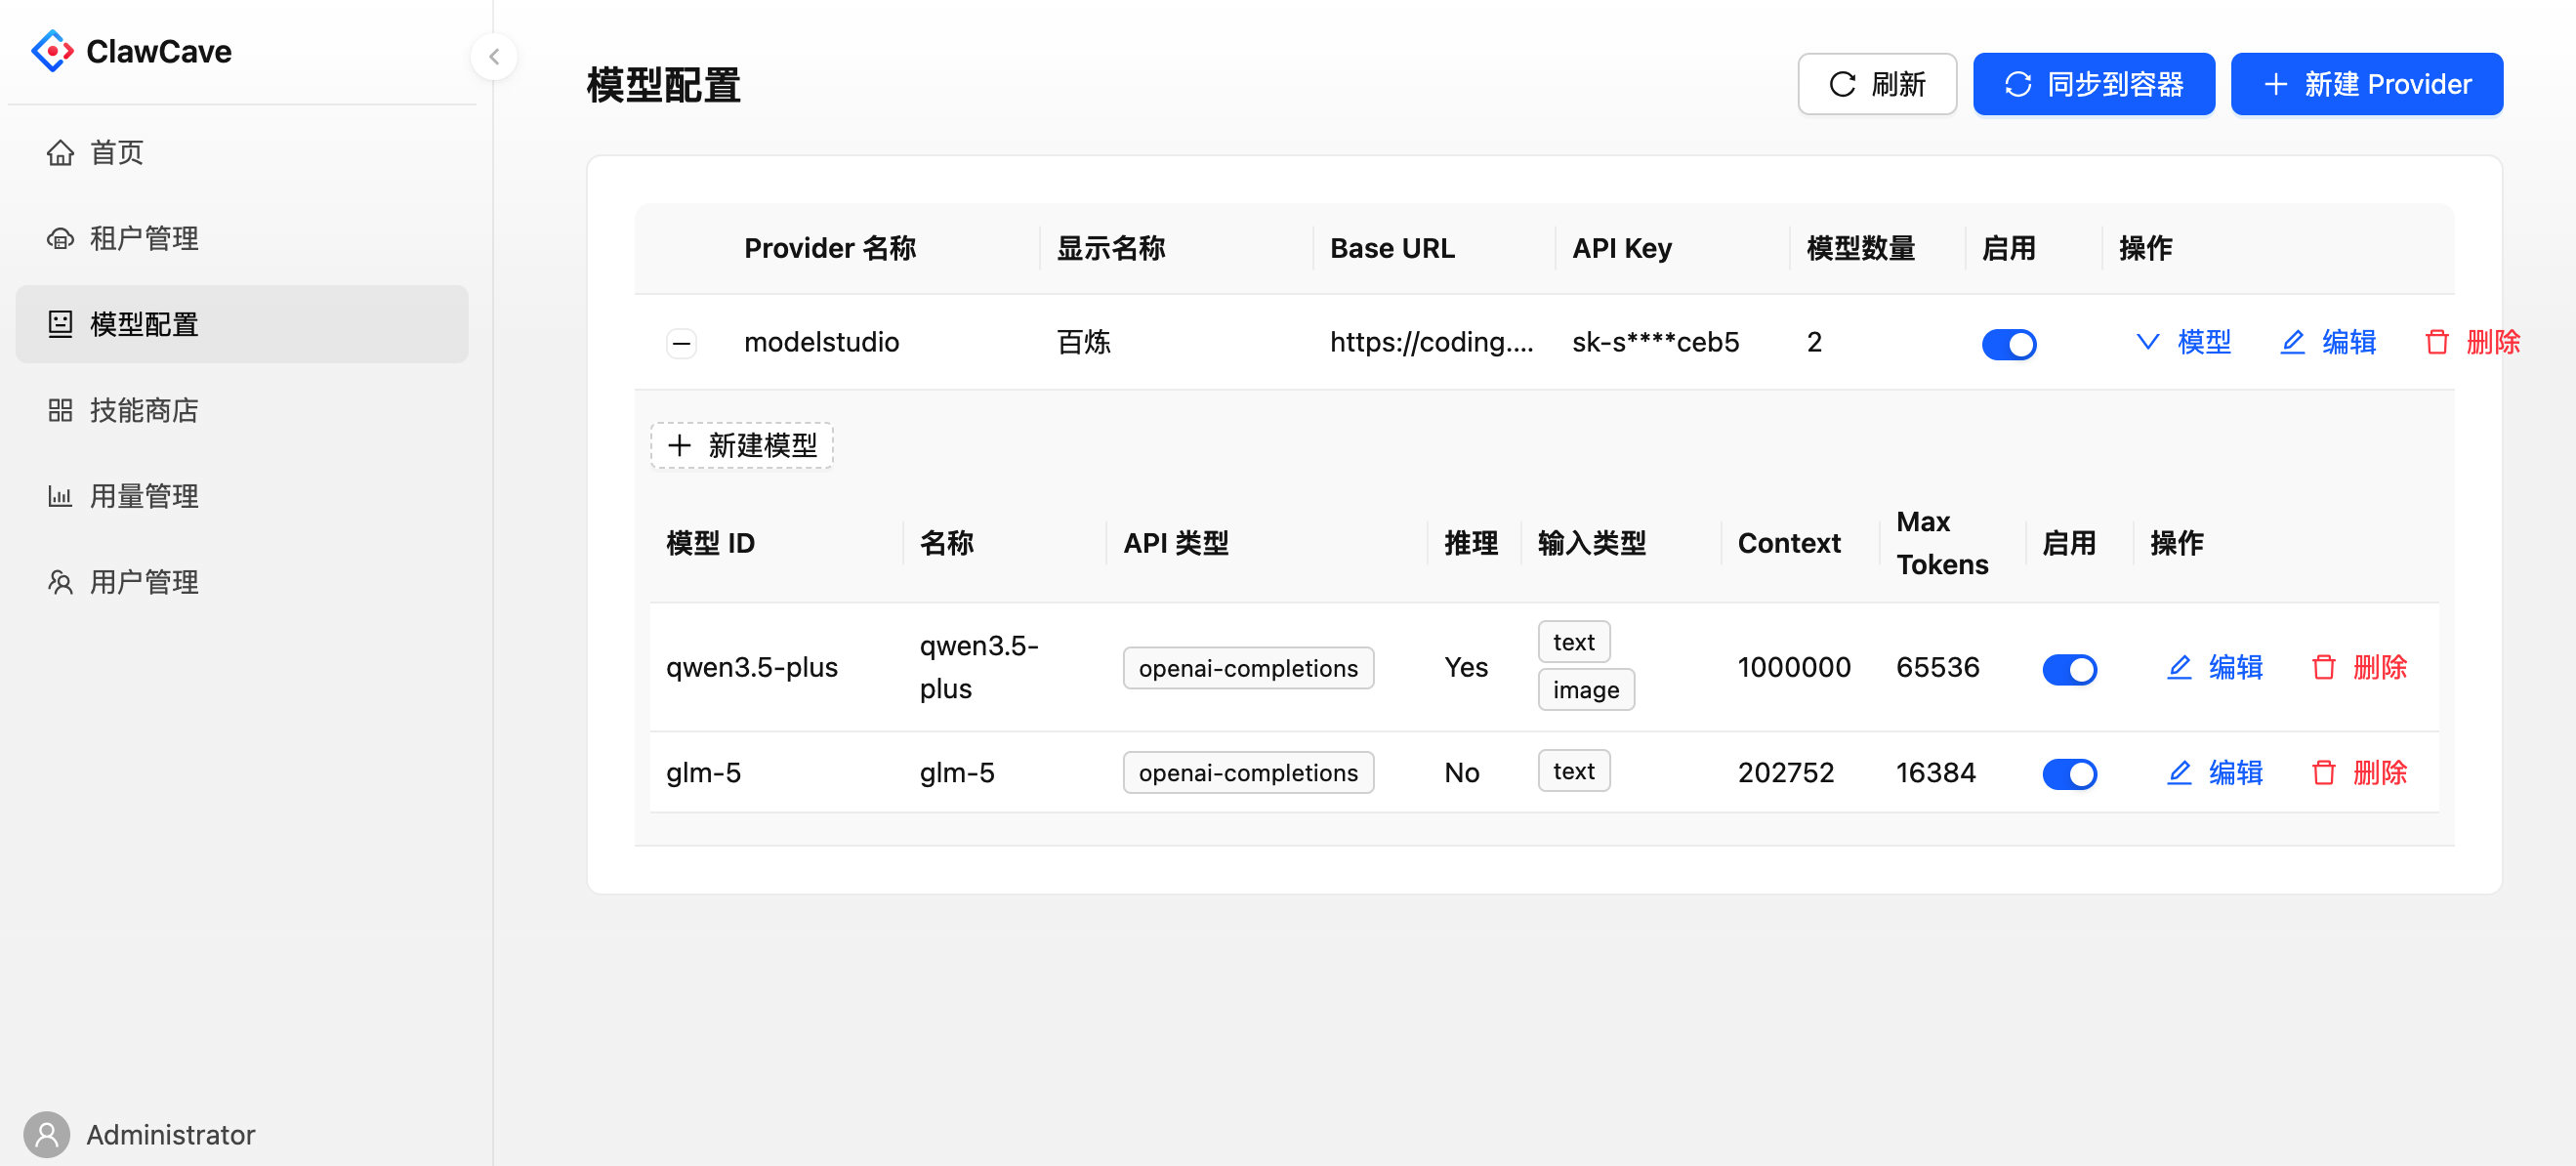Open 用量管理 usage management icon
This screenshot has width=2576, height=1166.
(x=60, y=495)
